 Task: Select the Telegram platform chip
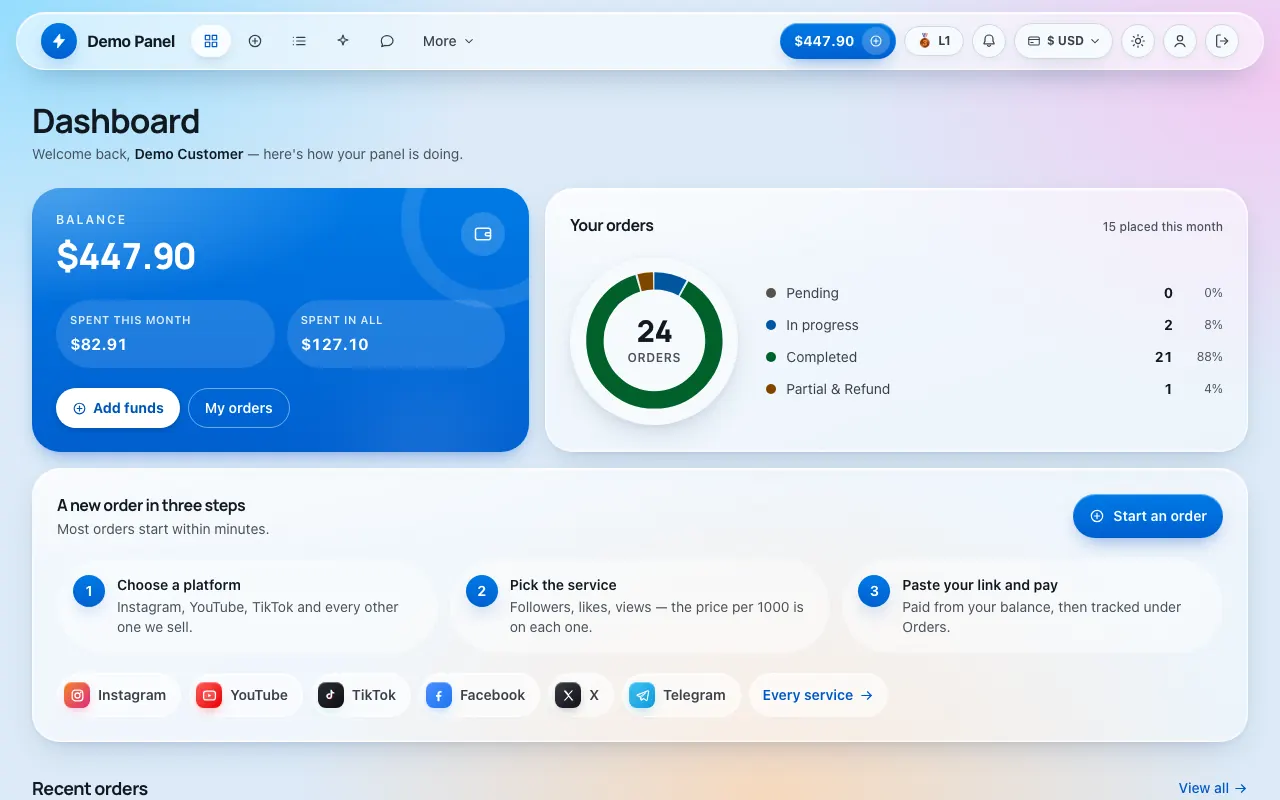pos(681,695)
